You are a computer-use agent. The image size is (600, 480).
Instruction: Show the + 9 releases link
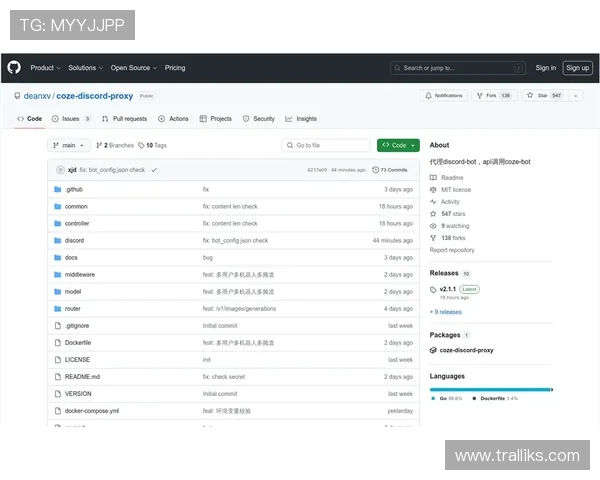[446, 312]
